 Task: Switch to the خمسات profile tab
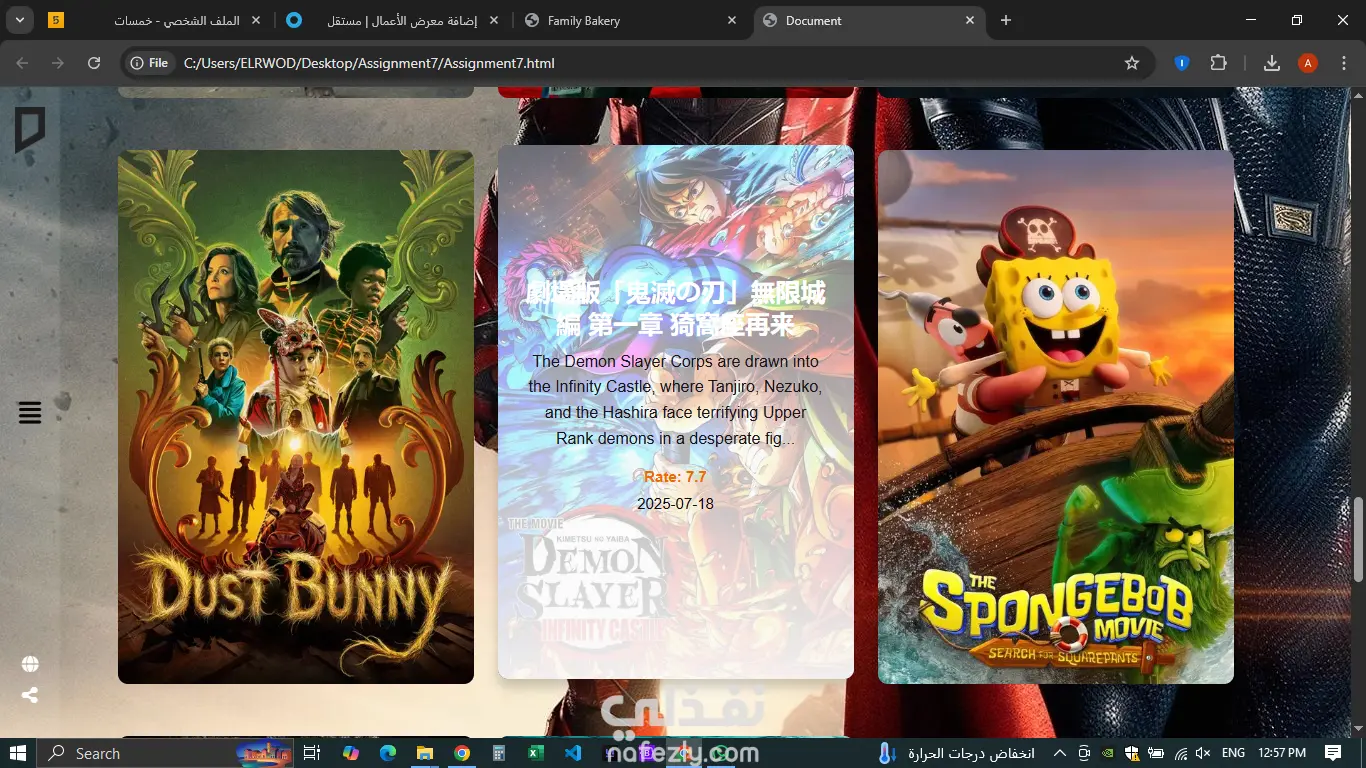[x=177, y=20]
